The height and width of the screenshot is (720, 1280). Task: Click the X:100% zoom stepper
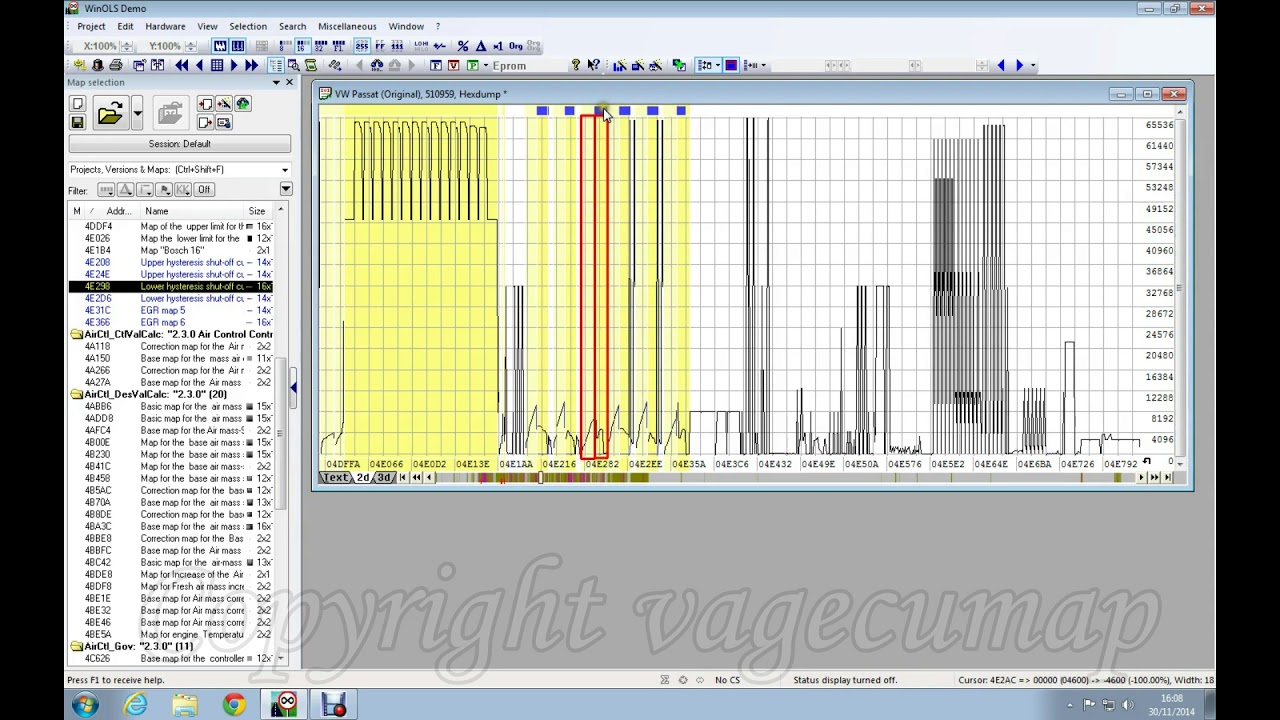coord(127,46)
